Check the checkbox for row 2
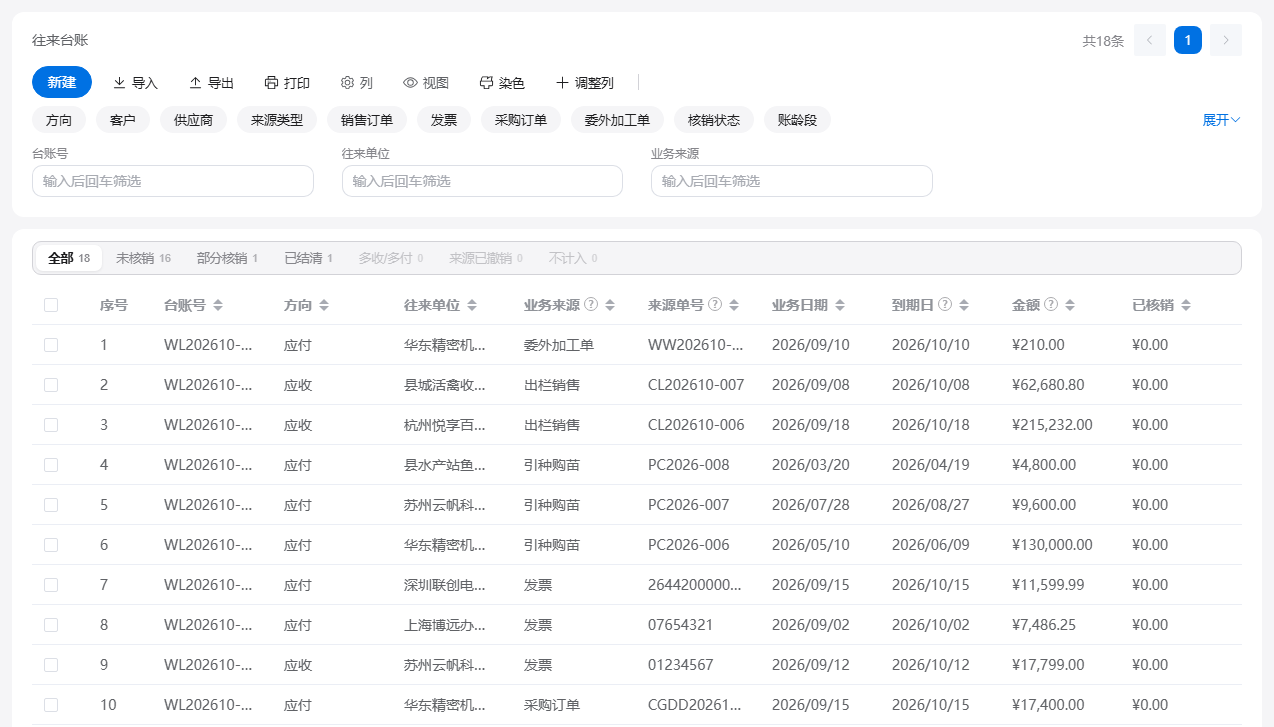Screen dimensions: 1274x727 click(x=51, y=385)
